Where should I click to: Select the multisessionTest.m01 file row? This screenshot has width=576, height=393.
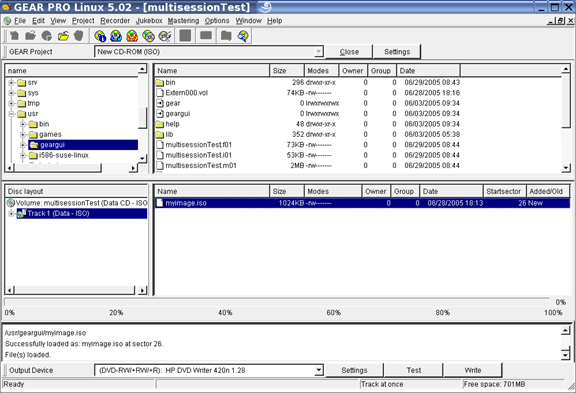coord(308,166)
